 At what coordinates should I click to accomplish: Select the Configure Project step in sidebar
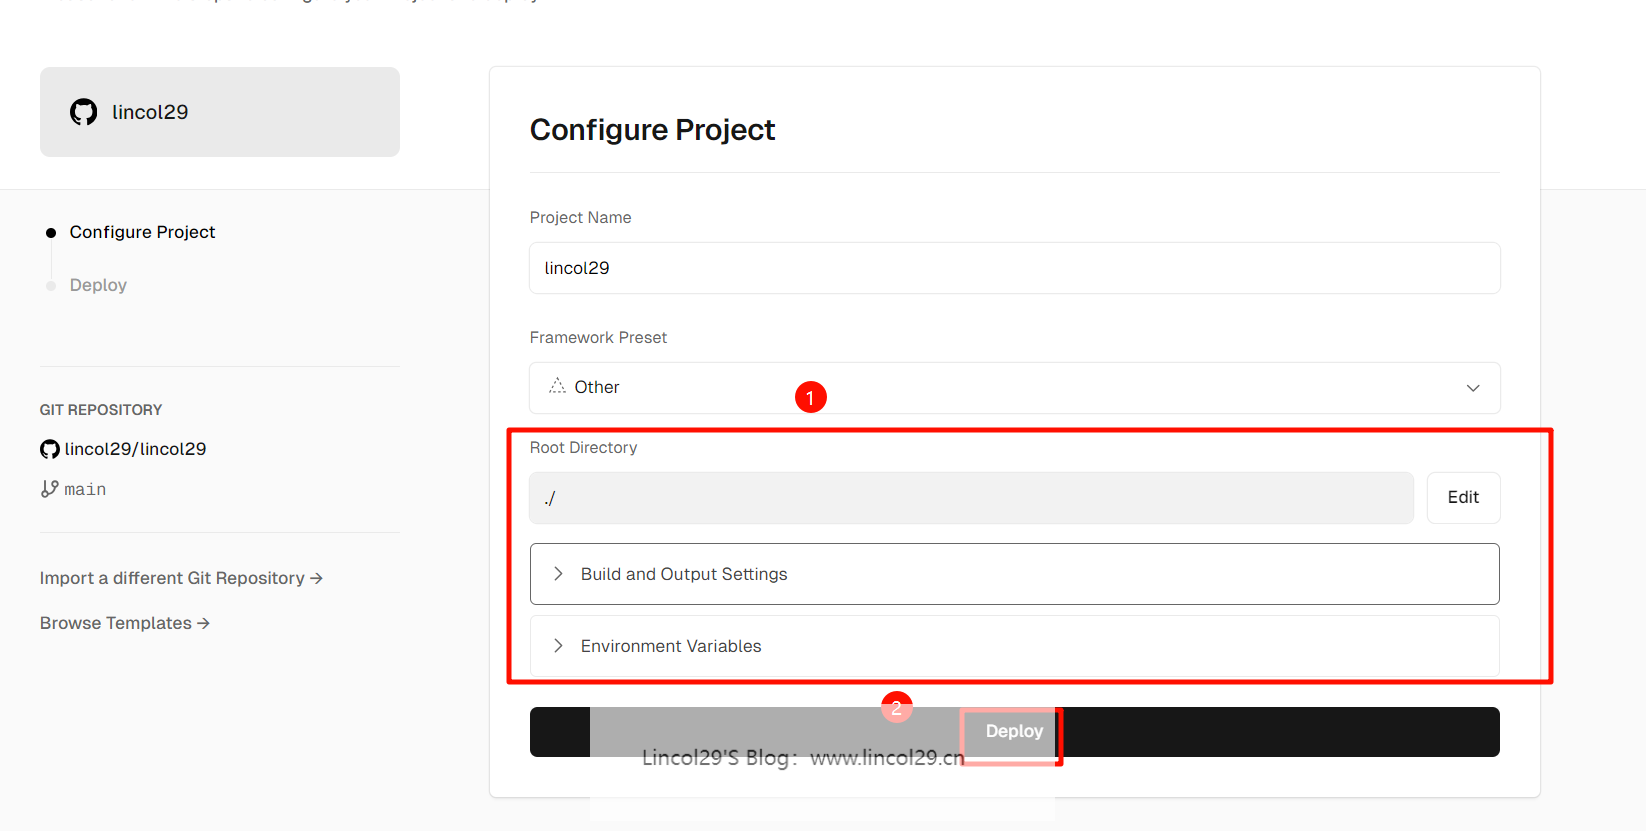tap(142, 232)
